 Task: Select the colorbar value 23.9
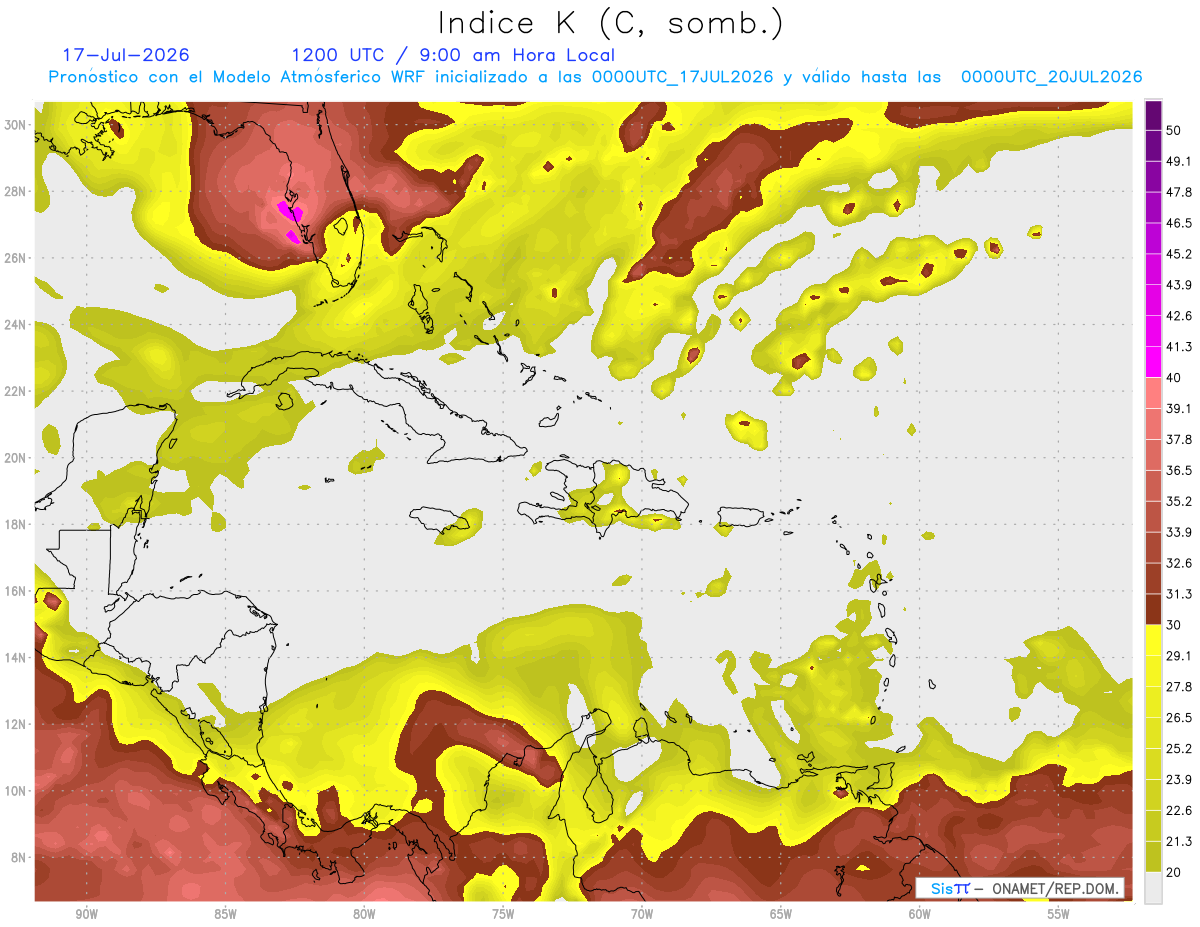pyautogui.click(x=1179, y=779)
